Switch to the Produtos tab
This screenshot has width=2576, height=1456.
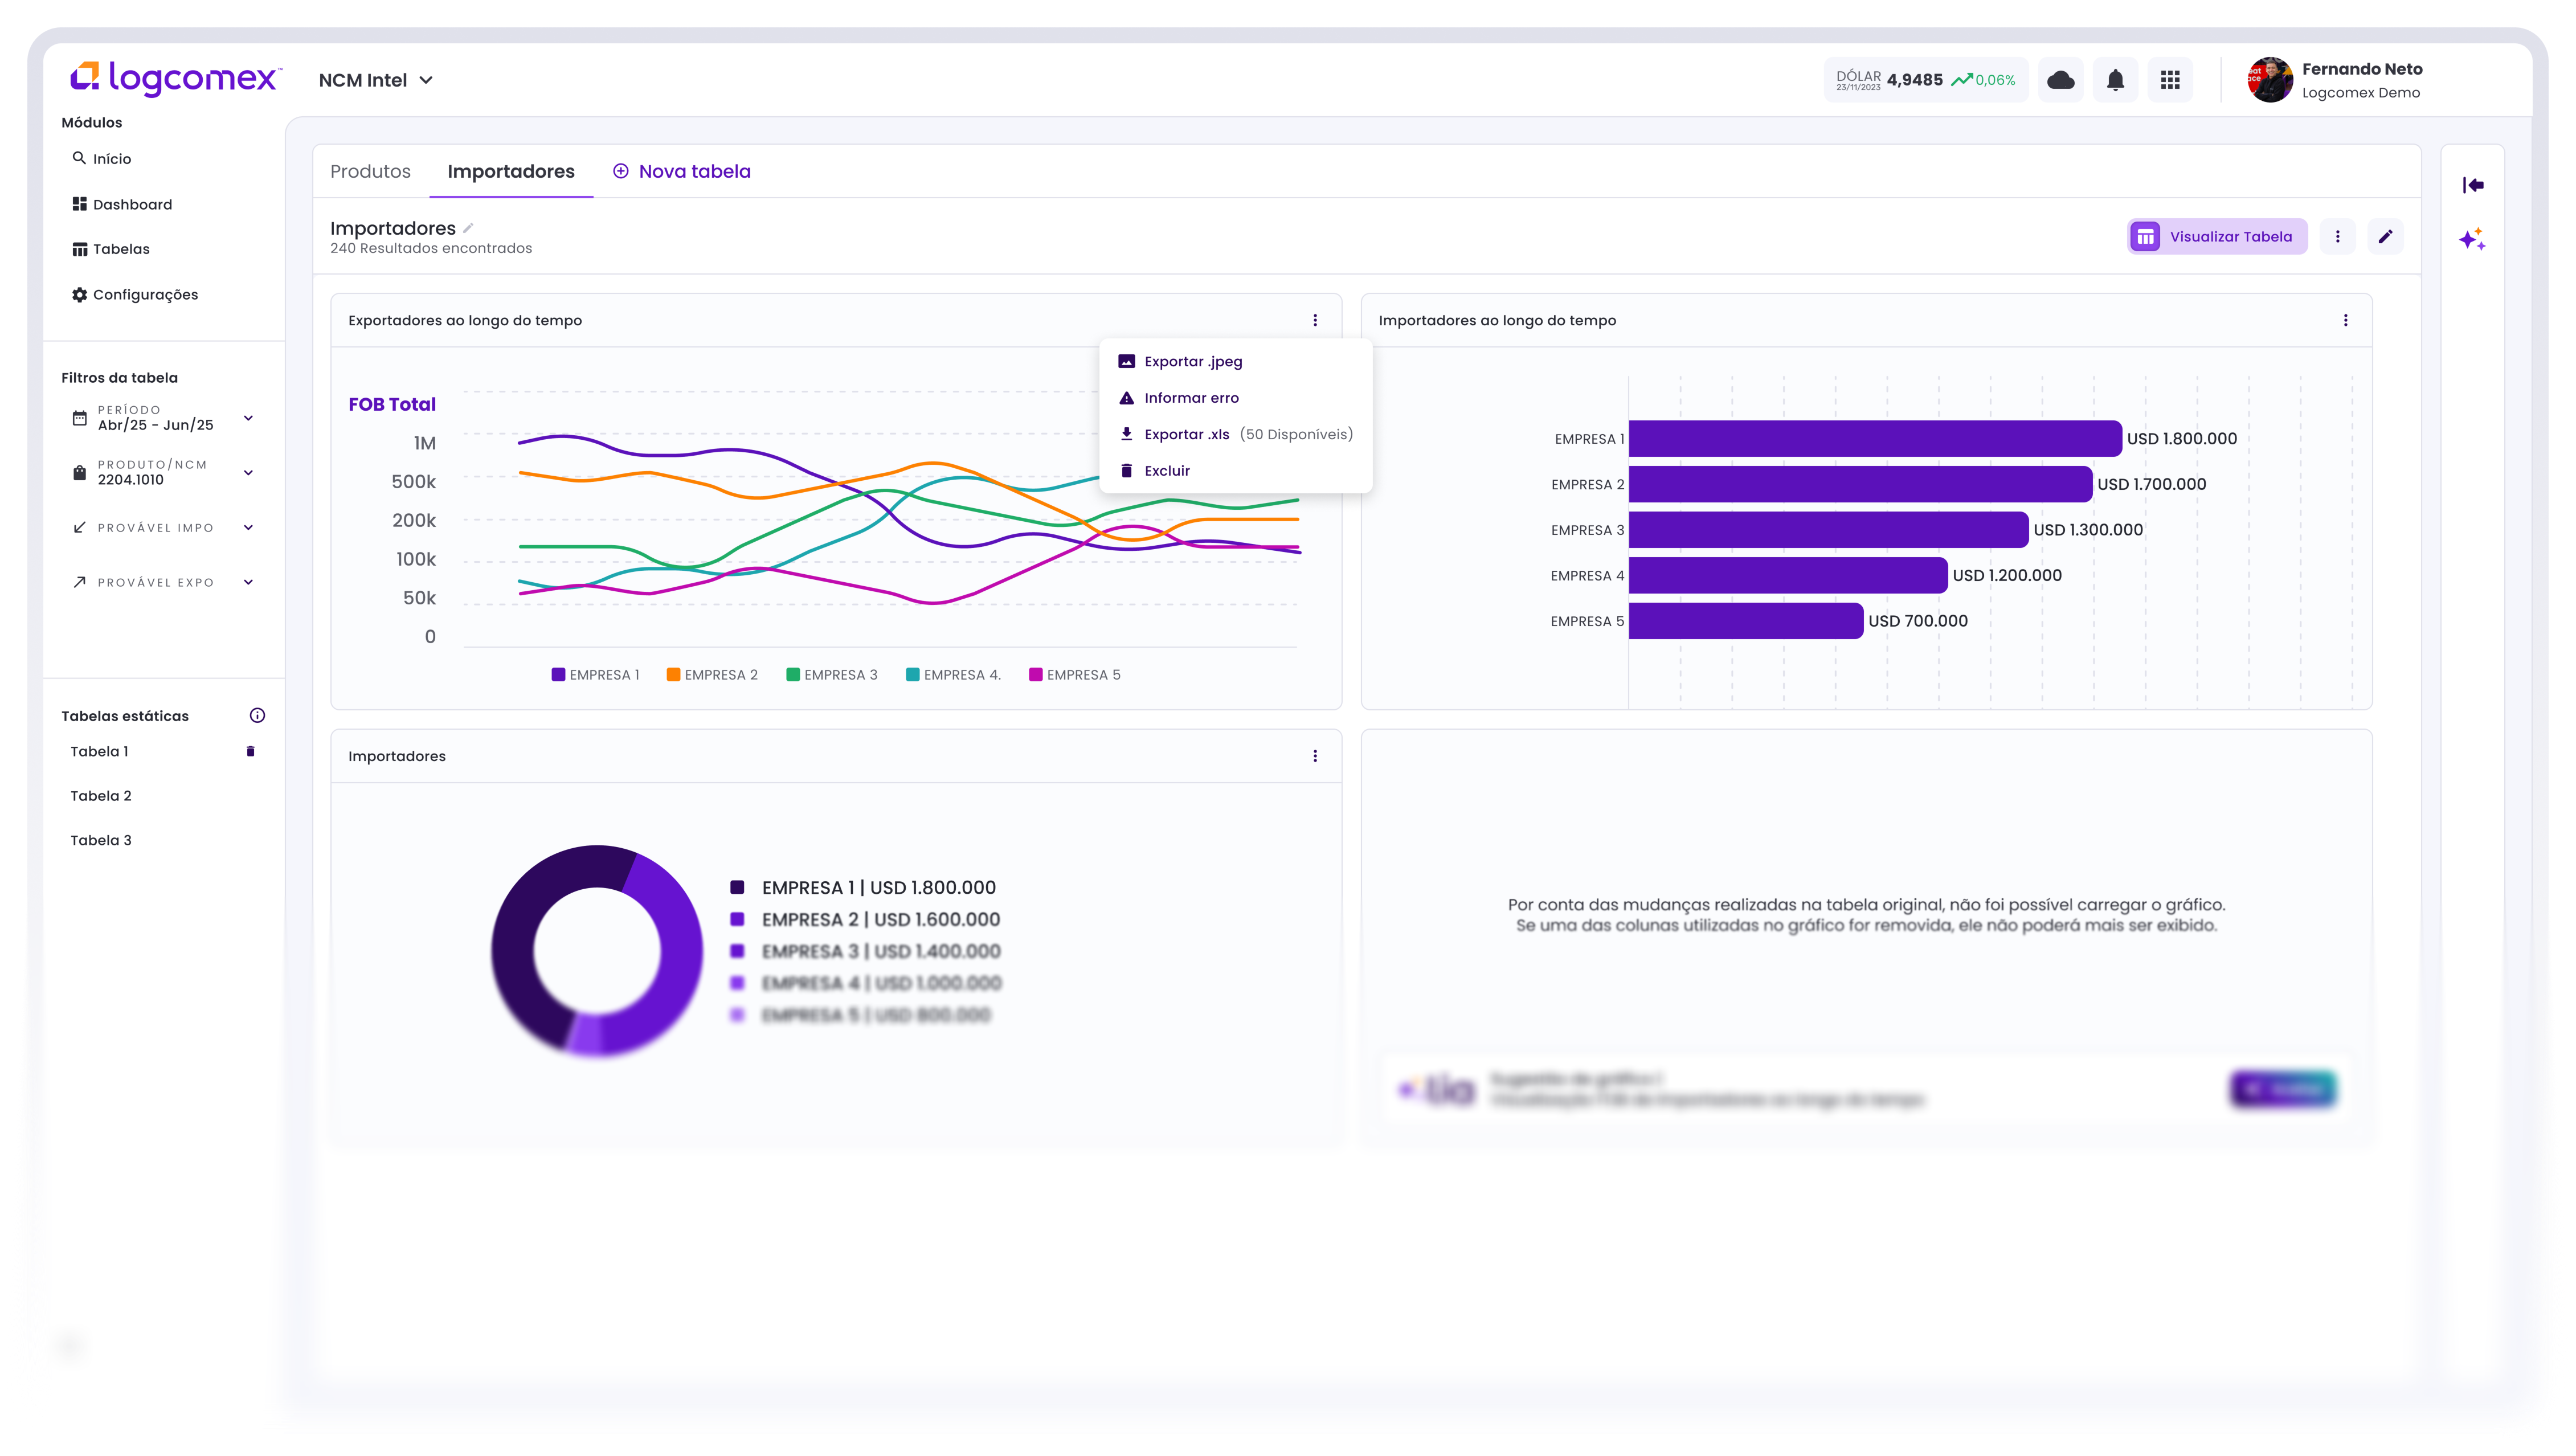tap(370, 172)
